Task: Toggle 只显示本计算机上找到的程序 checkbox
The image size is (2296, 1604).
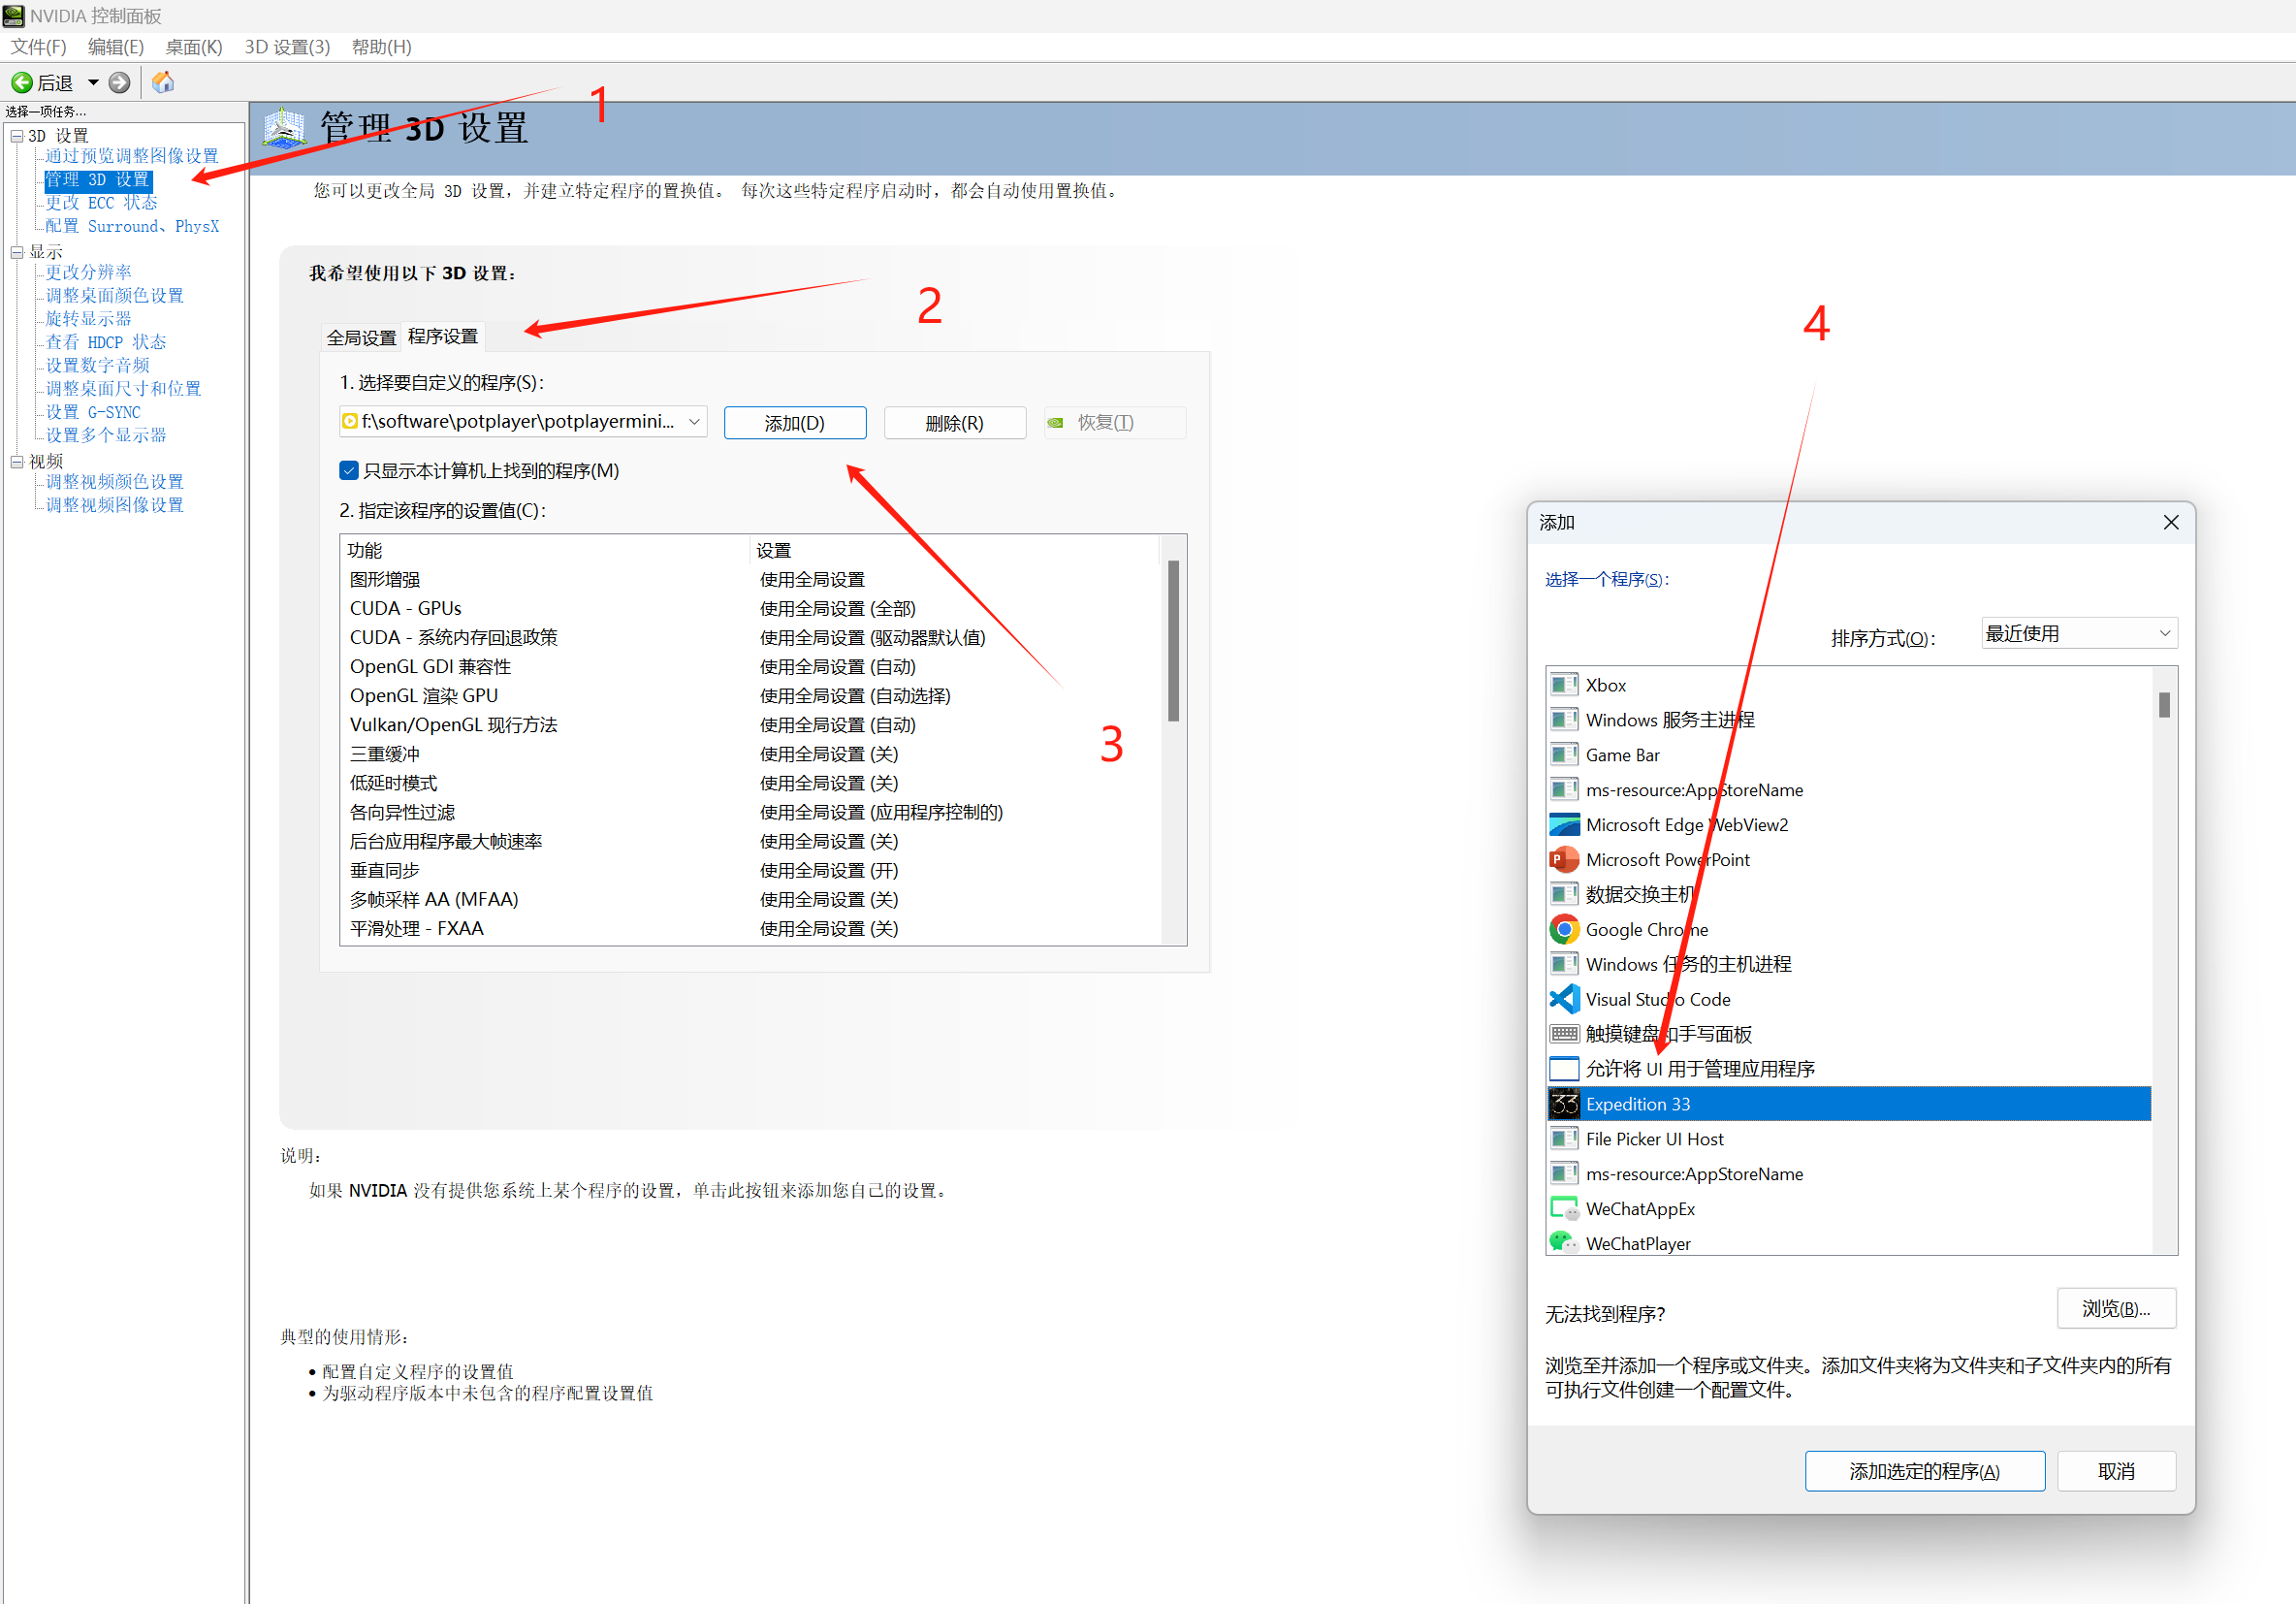Action: [x=349, y=471]
